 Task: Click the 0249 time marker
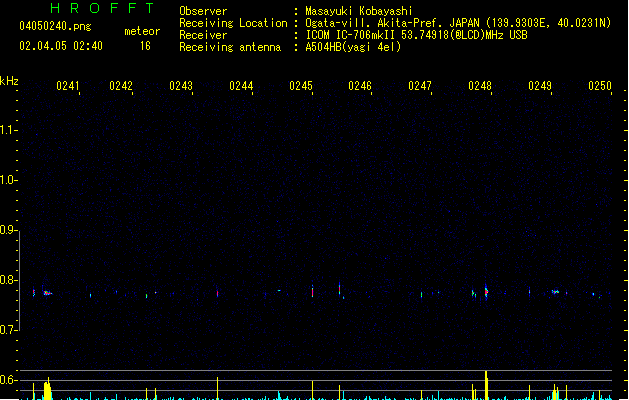click(x=540, y=85)
